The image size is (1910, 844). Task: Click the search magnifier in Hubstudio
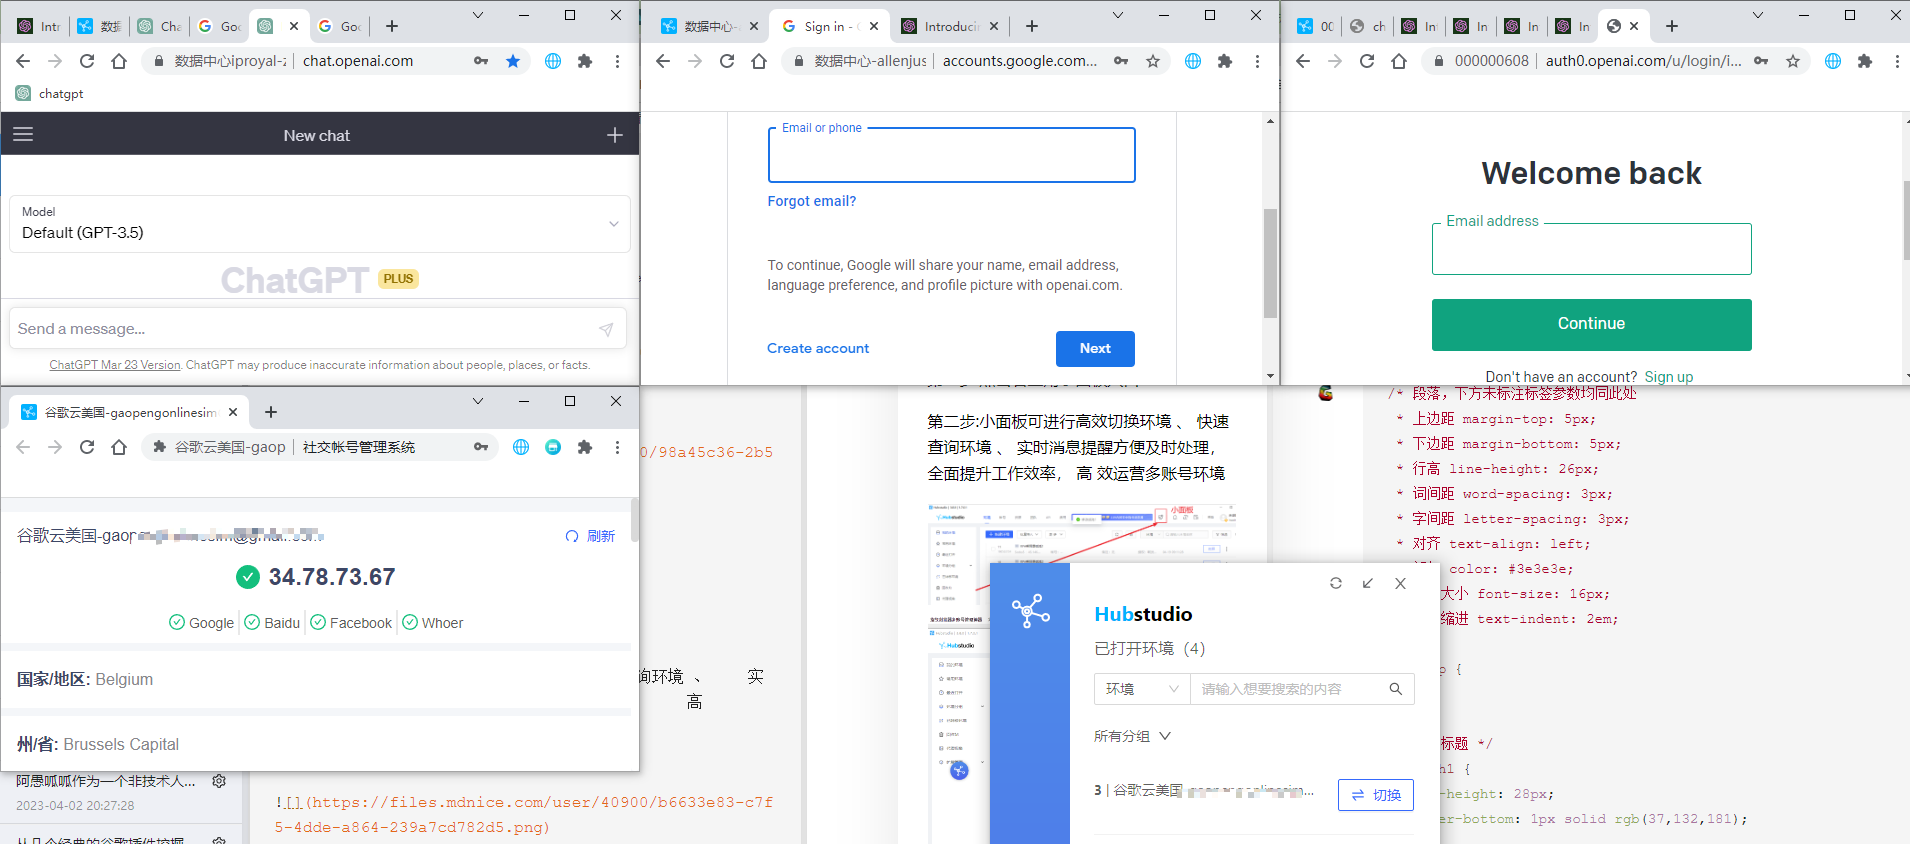(1396, 689)
